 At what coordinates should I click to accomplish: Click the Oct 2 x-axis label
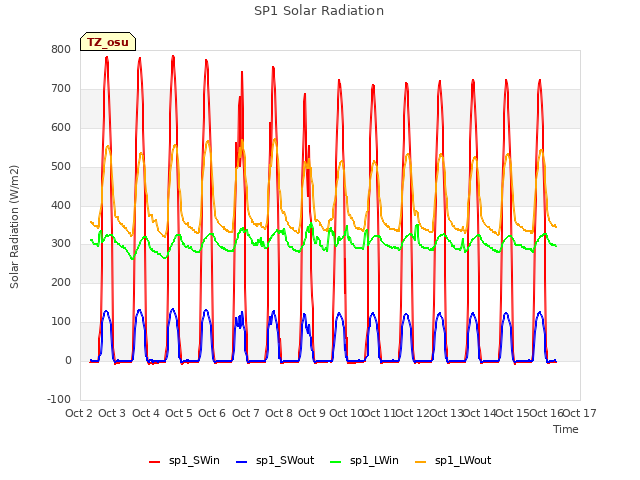coord(79,413)
